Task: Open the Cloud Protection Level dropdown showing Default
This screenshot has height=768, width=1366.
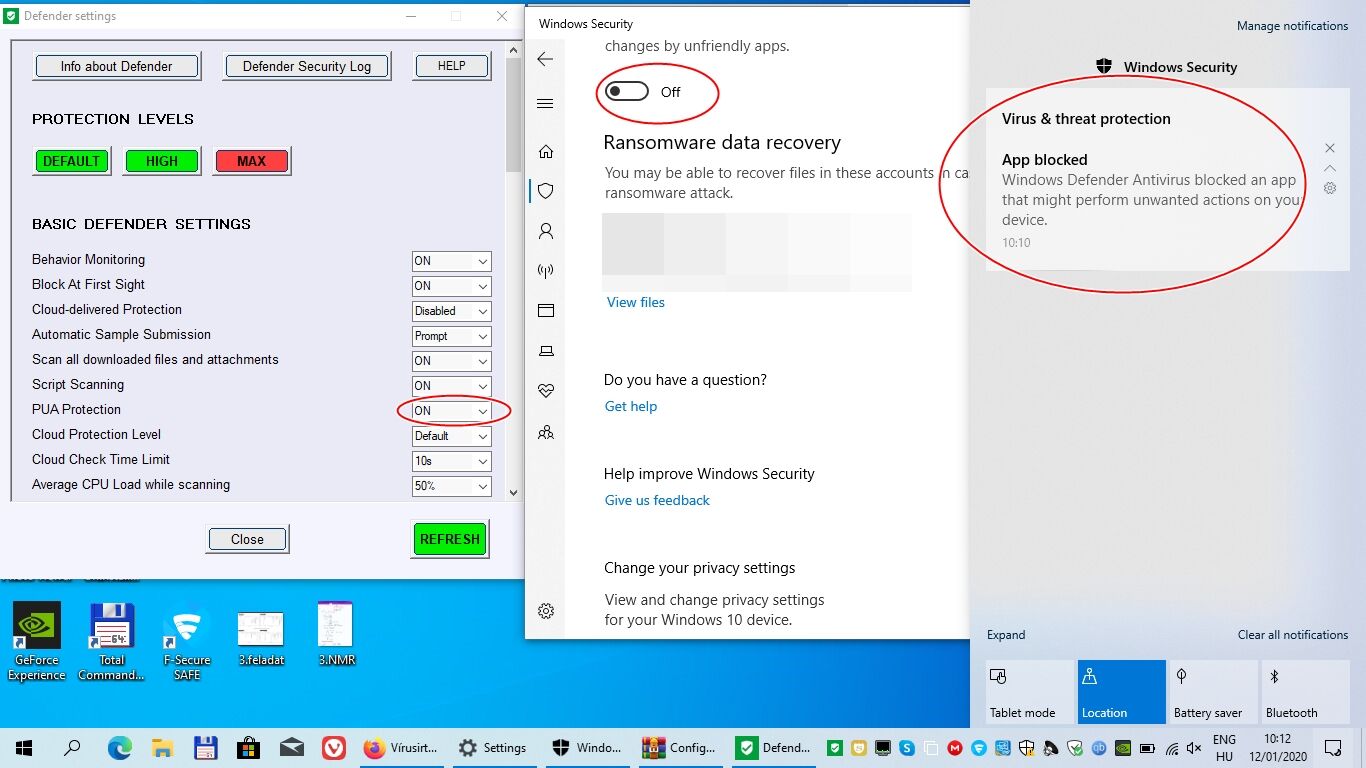Action: [x=452, y=436]
